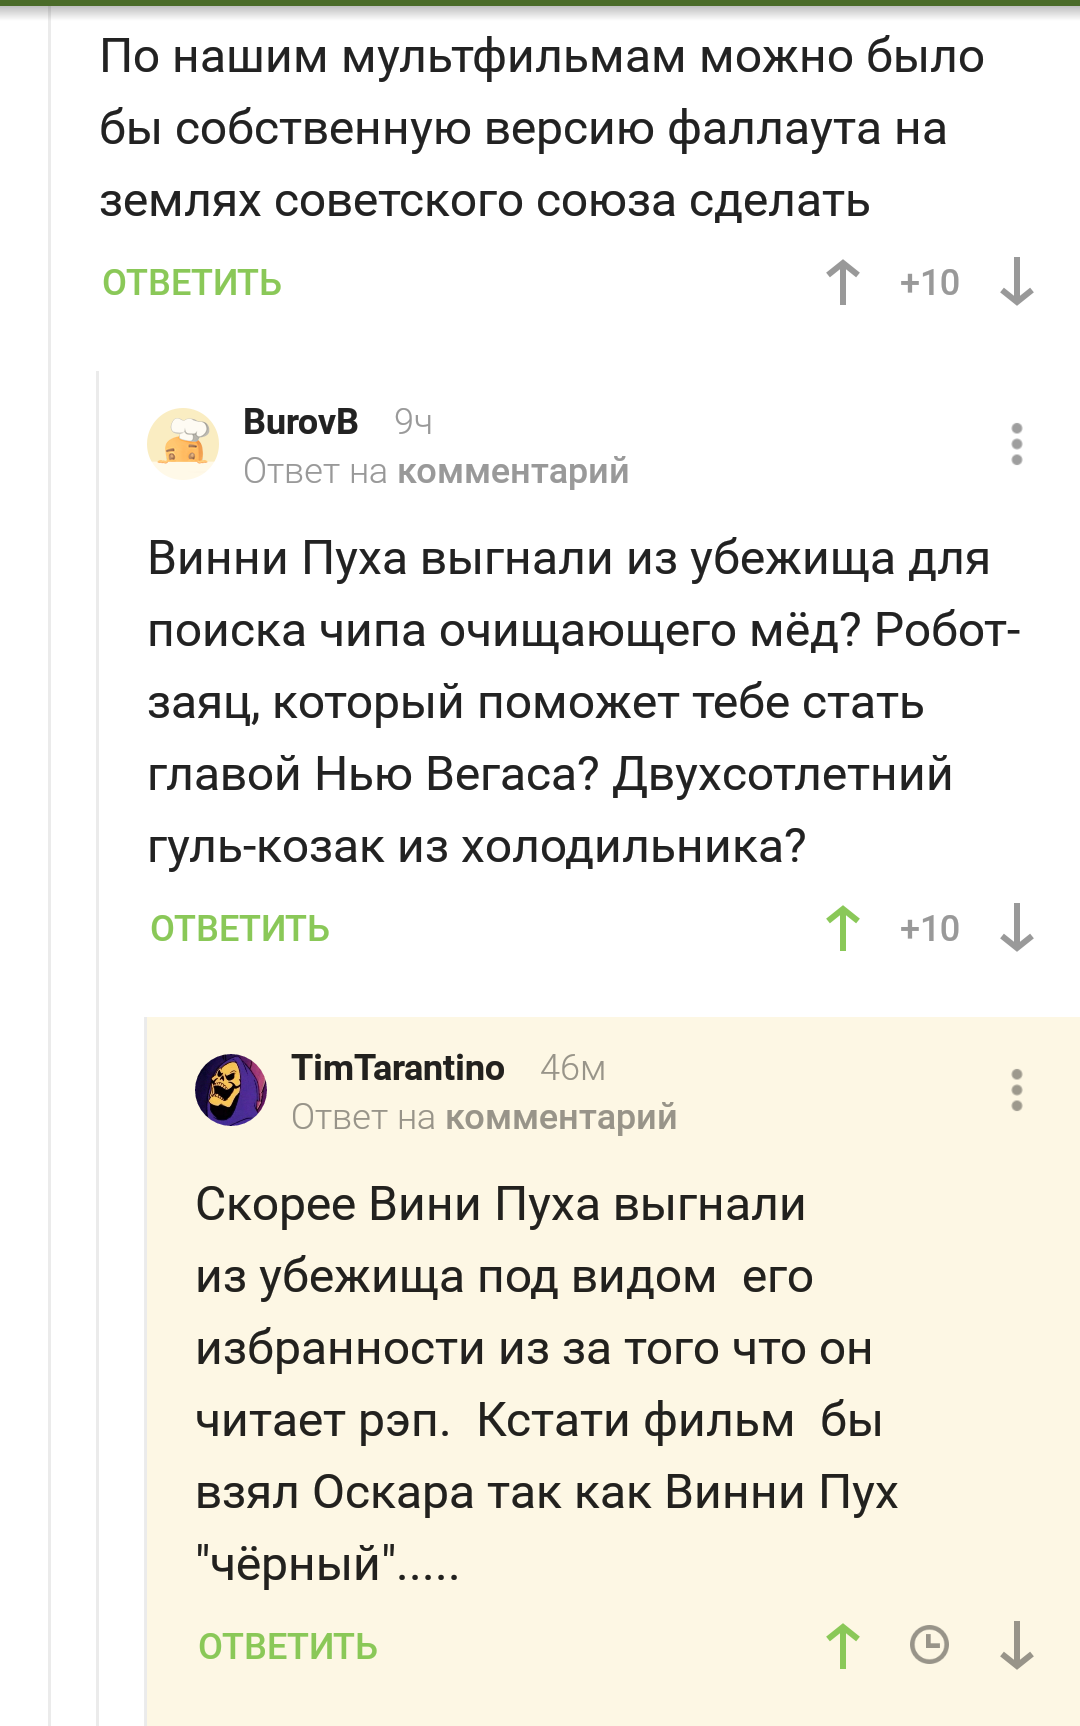Go to parent comment from TimTarantino's reply

(561, 1117)
